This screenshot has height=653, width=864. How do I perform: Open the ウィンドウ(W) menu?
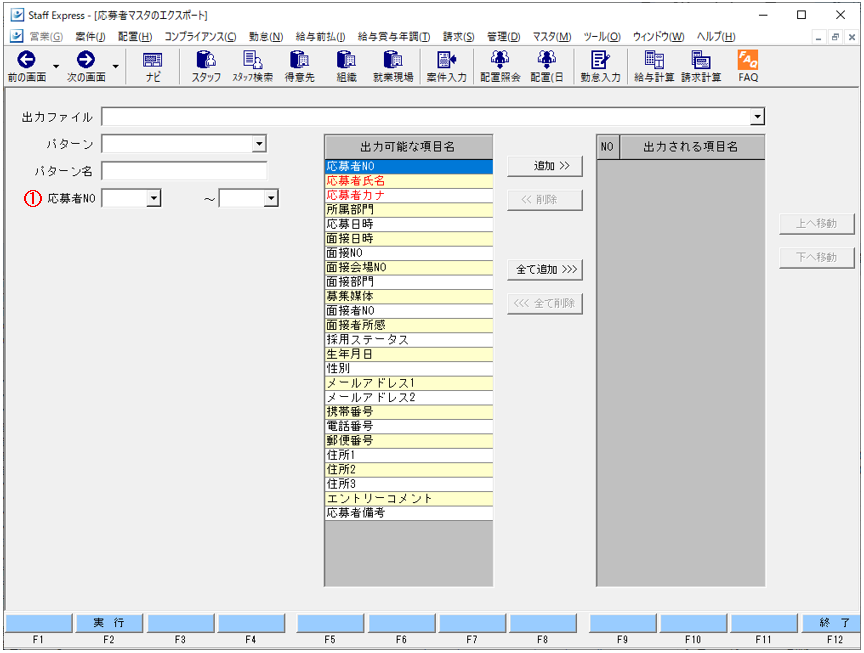click(658, 37)
